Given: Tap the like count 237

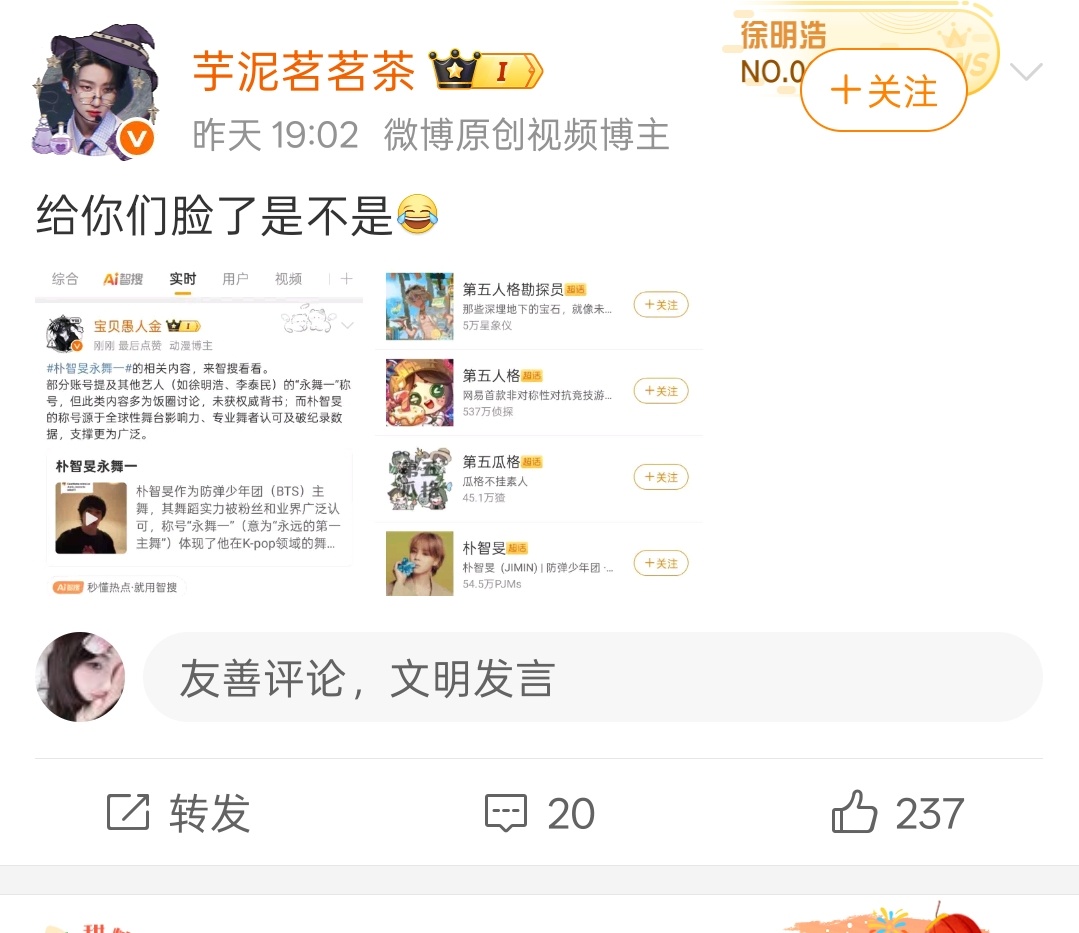Looking at the screenshot, I should (x=930, y=813).
